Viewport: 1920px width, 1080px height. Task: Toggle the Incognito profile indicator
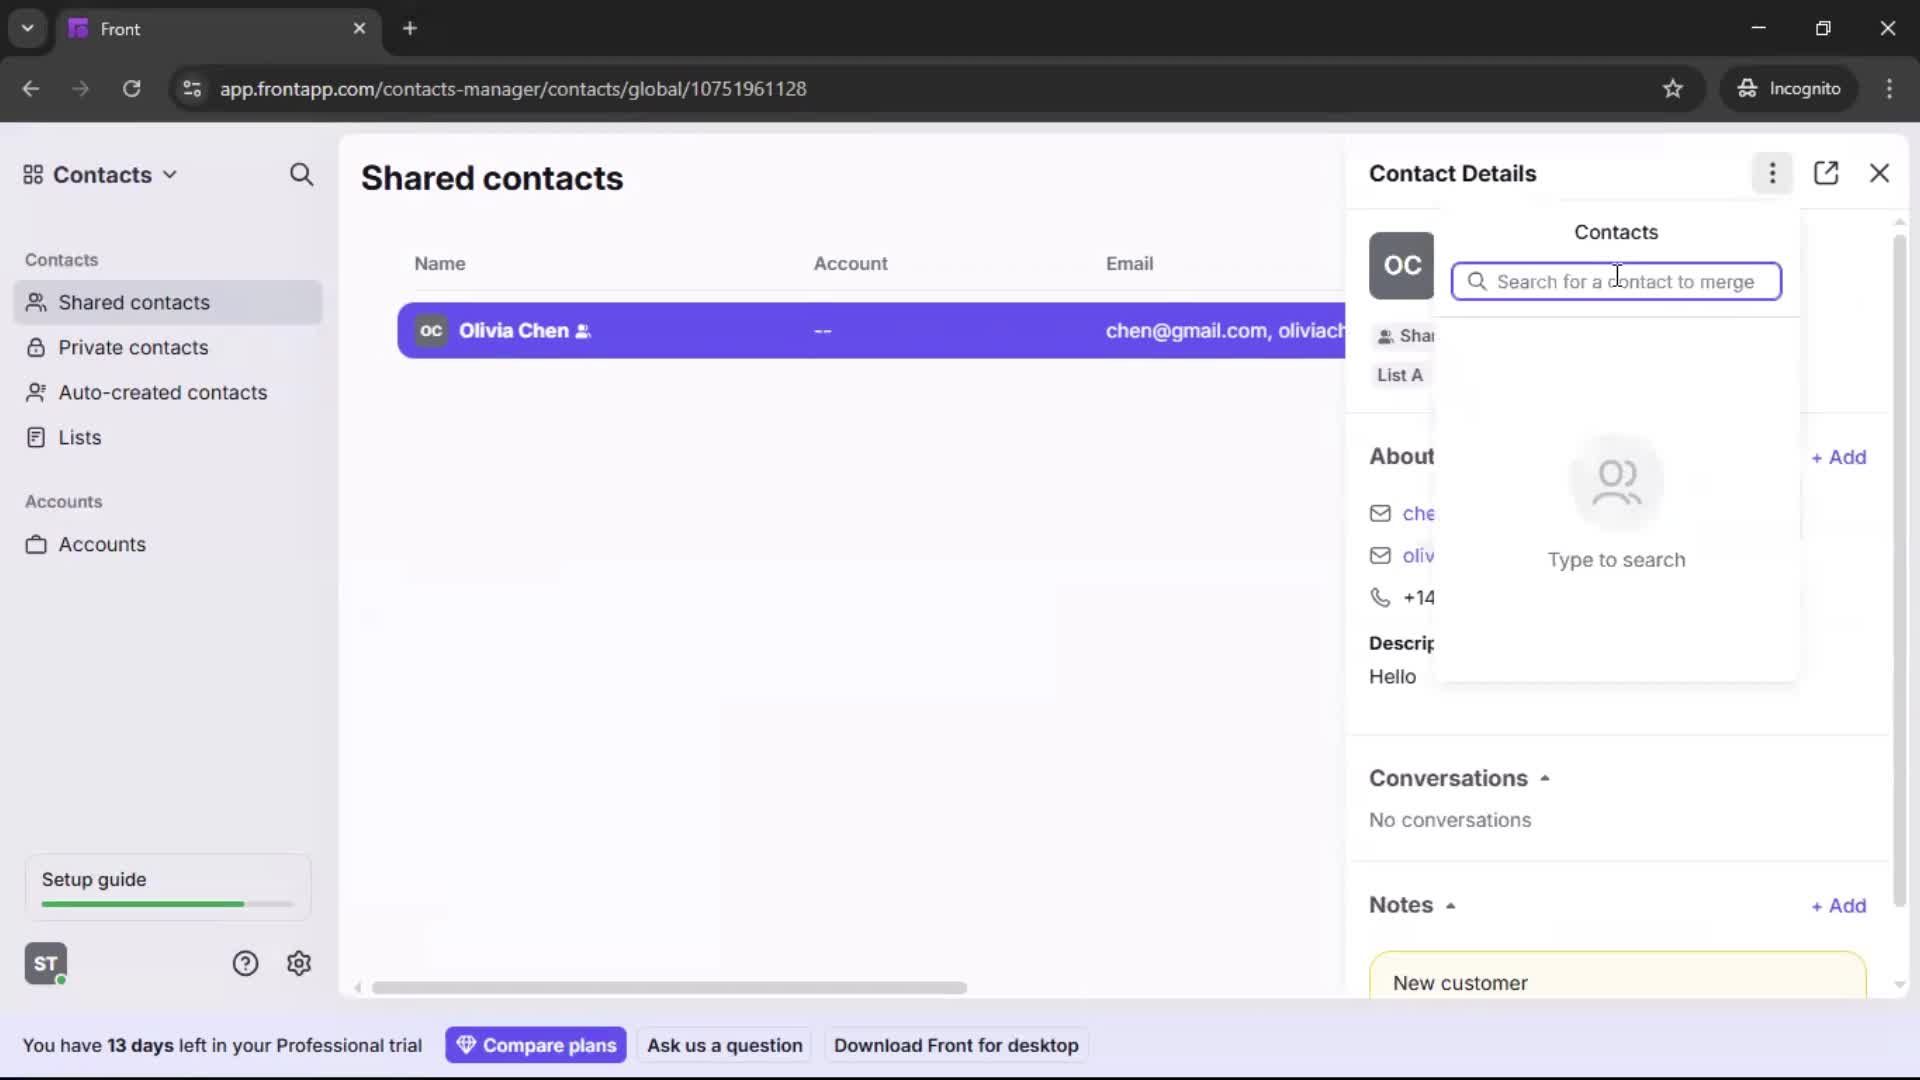1789,88
